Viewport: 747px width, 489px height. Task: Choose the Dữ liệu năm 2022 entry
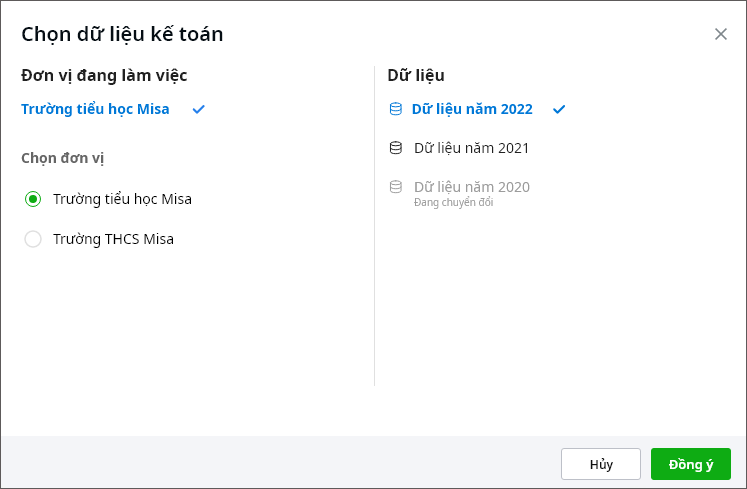click(x=472, y=109)
